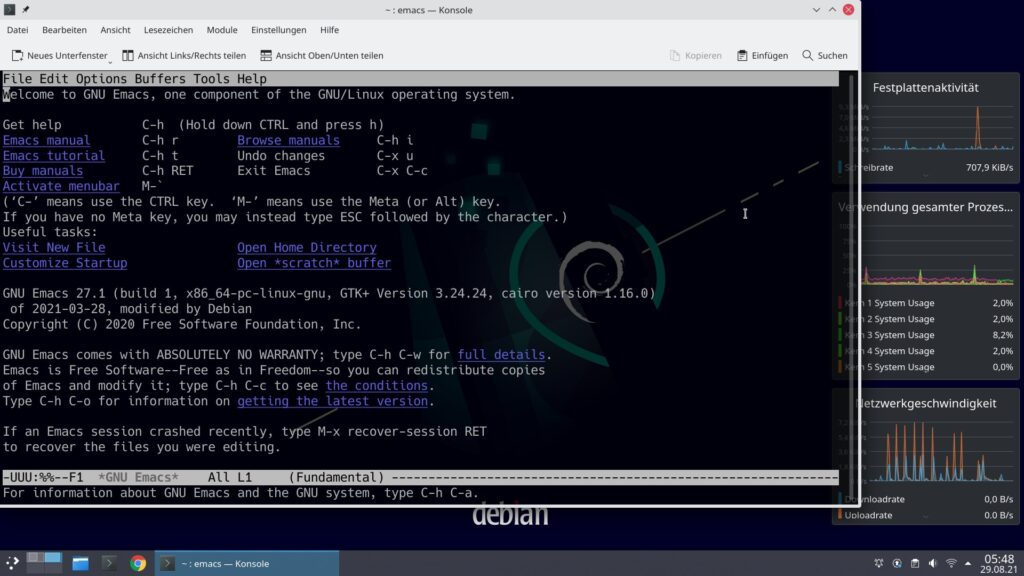
Task: Follow the getting the latest version link
Action: pos(332,401)
